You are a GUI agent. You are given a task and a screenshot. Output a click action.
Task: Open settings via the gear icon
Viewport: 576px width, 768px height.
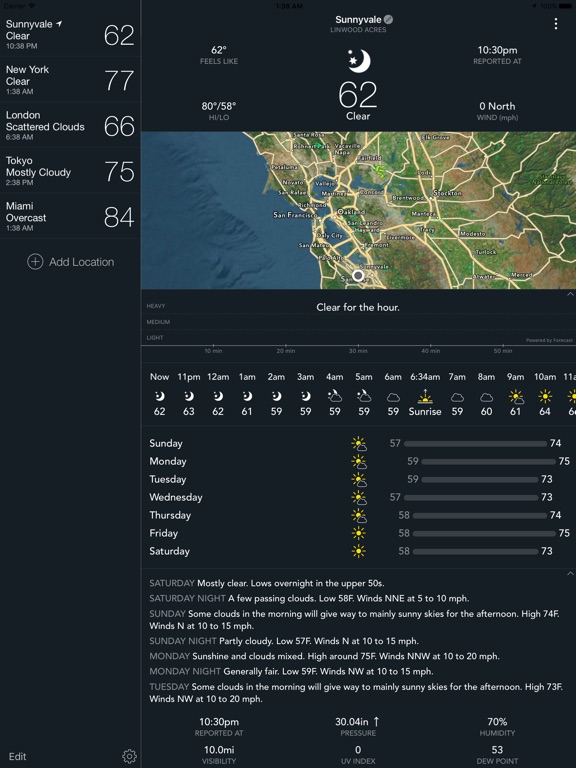tap(129, 756)
